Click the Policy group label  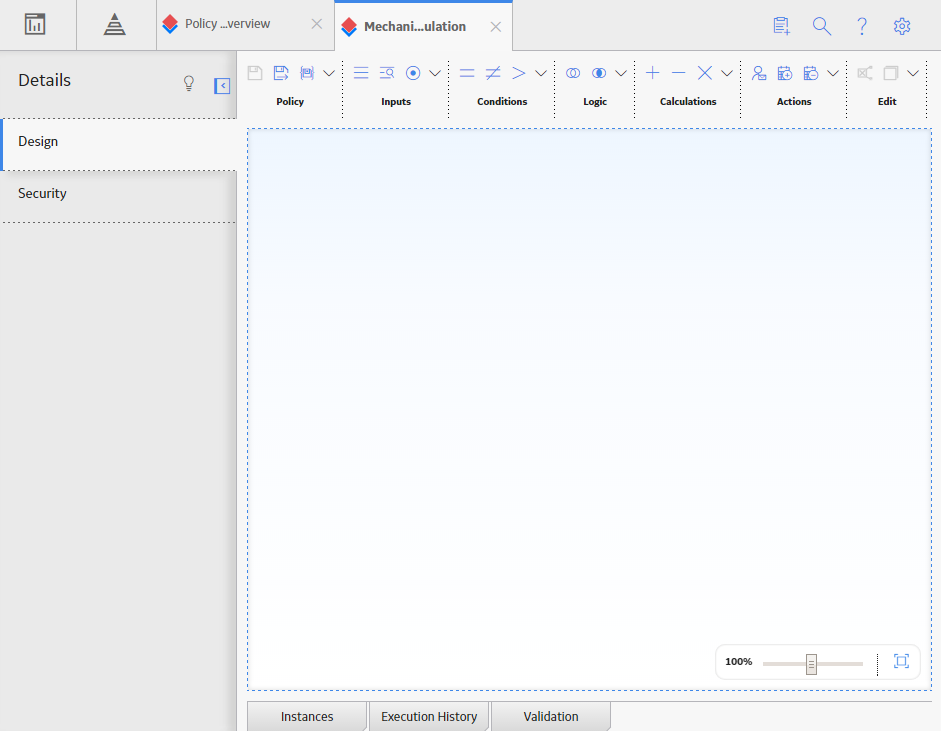click(290, 101)
